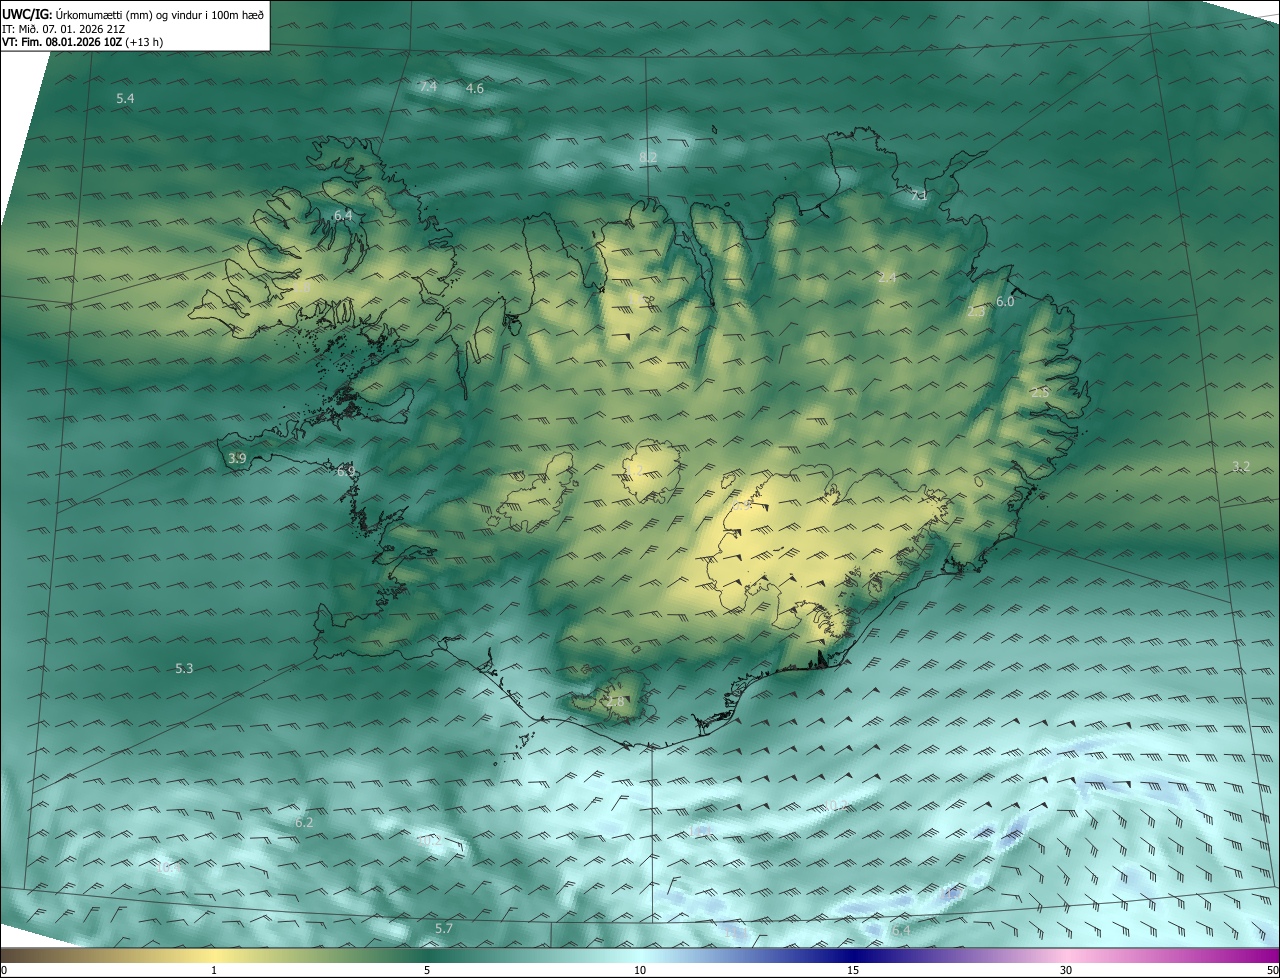Click the map title 'Úrkomumætti (mm) og vindur i 100m hæð'
Screen dimensions: 1280x978
[161, 15]
